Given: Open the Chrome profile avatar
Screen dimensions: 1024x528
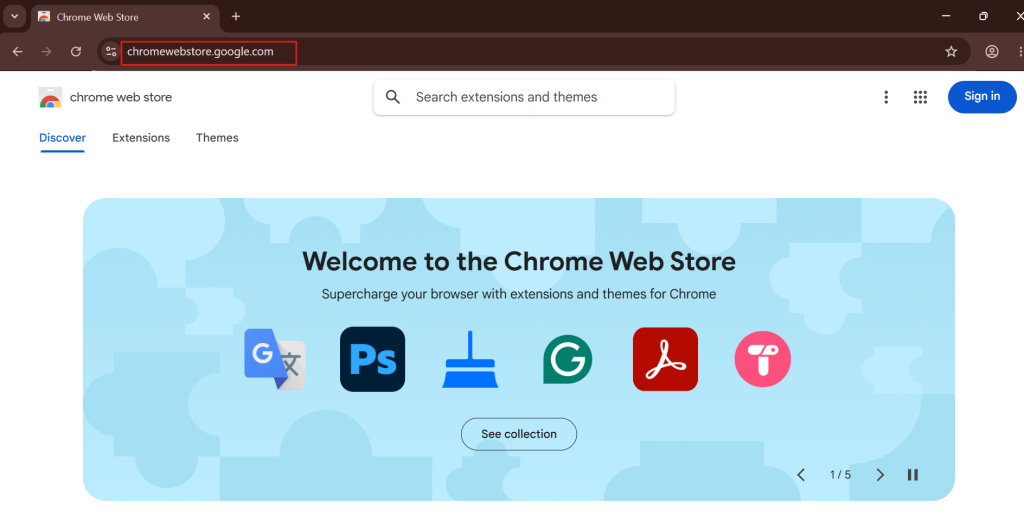Looking at the screenshot, I should (x=992, y=52).
